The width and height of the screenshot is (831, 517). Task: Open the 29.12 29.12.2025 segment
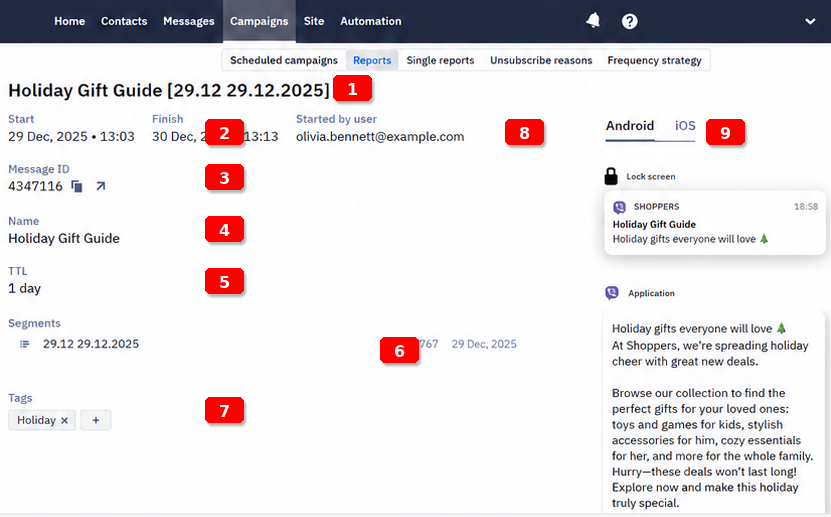tap(91, 344)
